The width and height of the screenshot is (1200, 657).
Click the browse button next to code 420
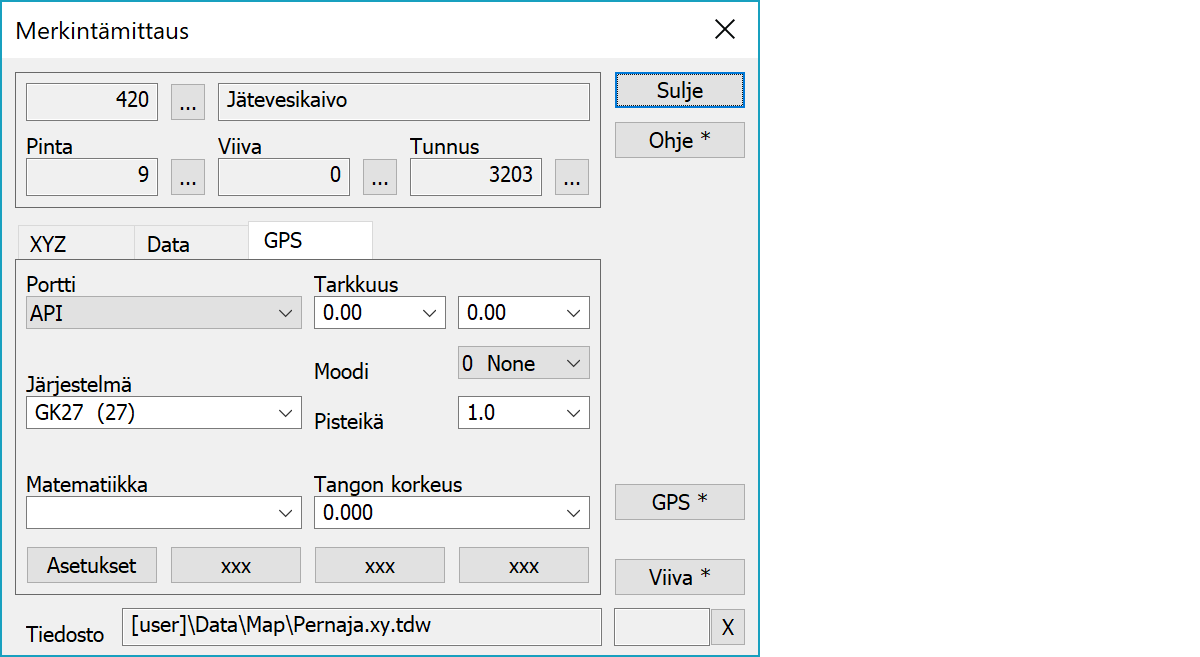tap(188, 101)
